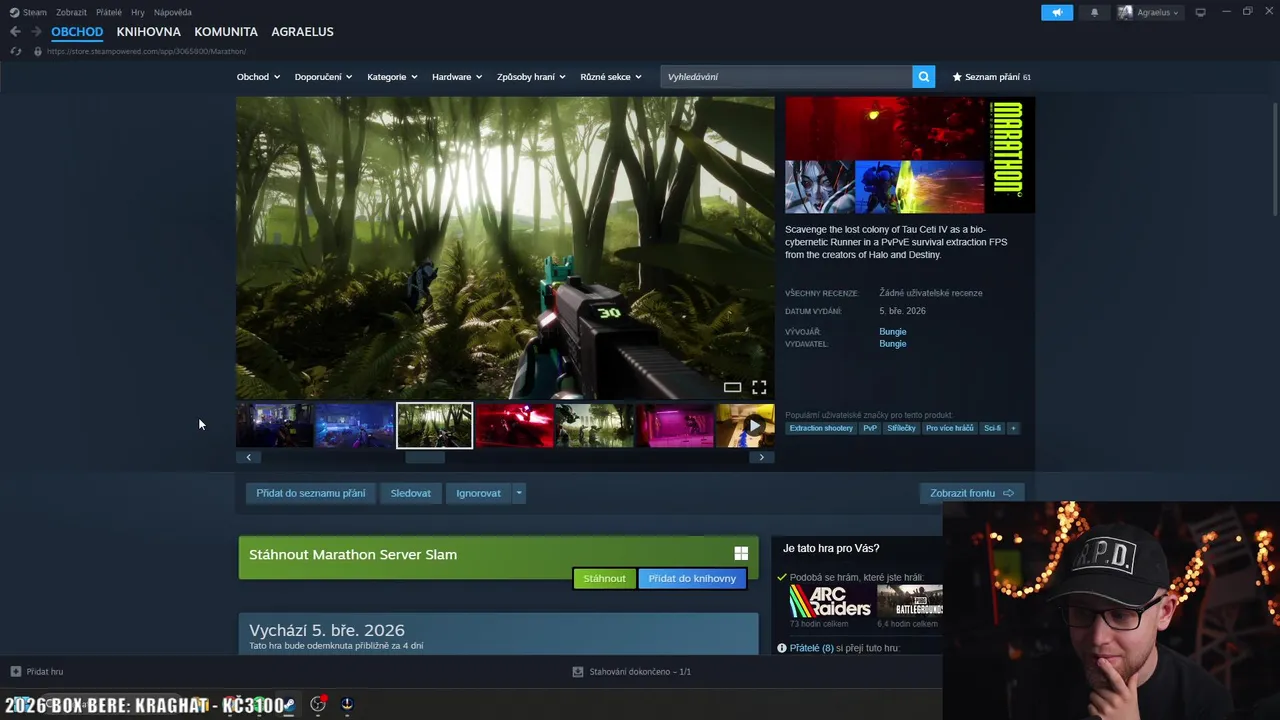Click the announcements megaphone icon
The height and width of the screenshot is (720, 1280).
coord(1057,12)
